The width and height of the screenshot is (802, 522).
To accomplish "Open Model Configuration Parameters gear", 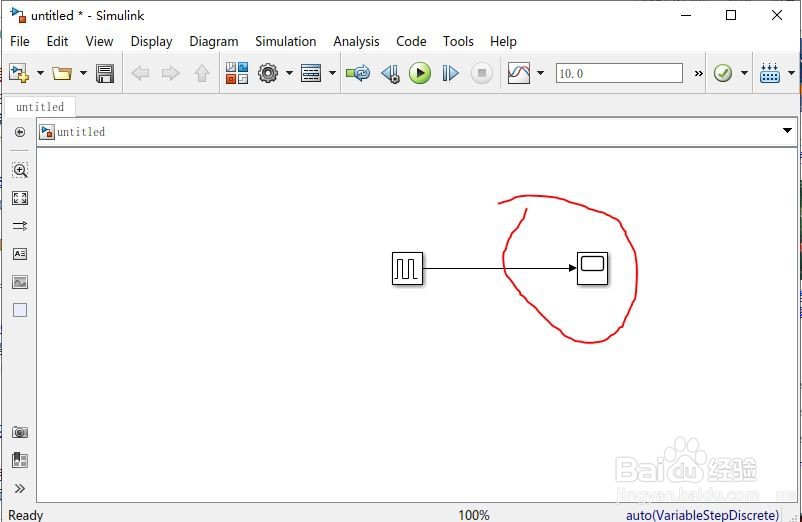I will (x=268, y=73).
